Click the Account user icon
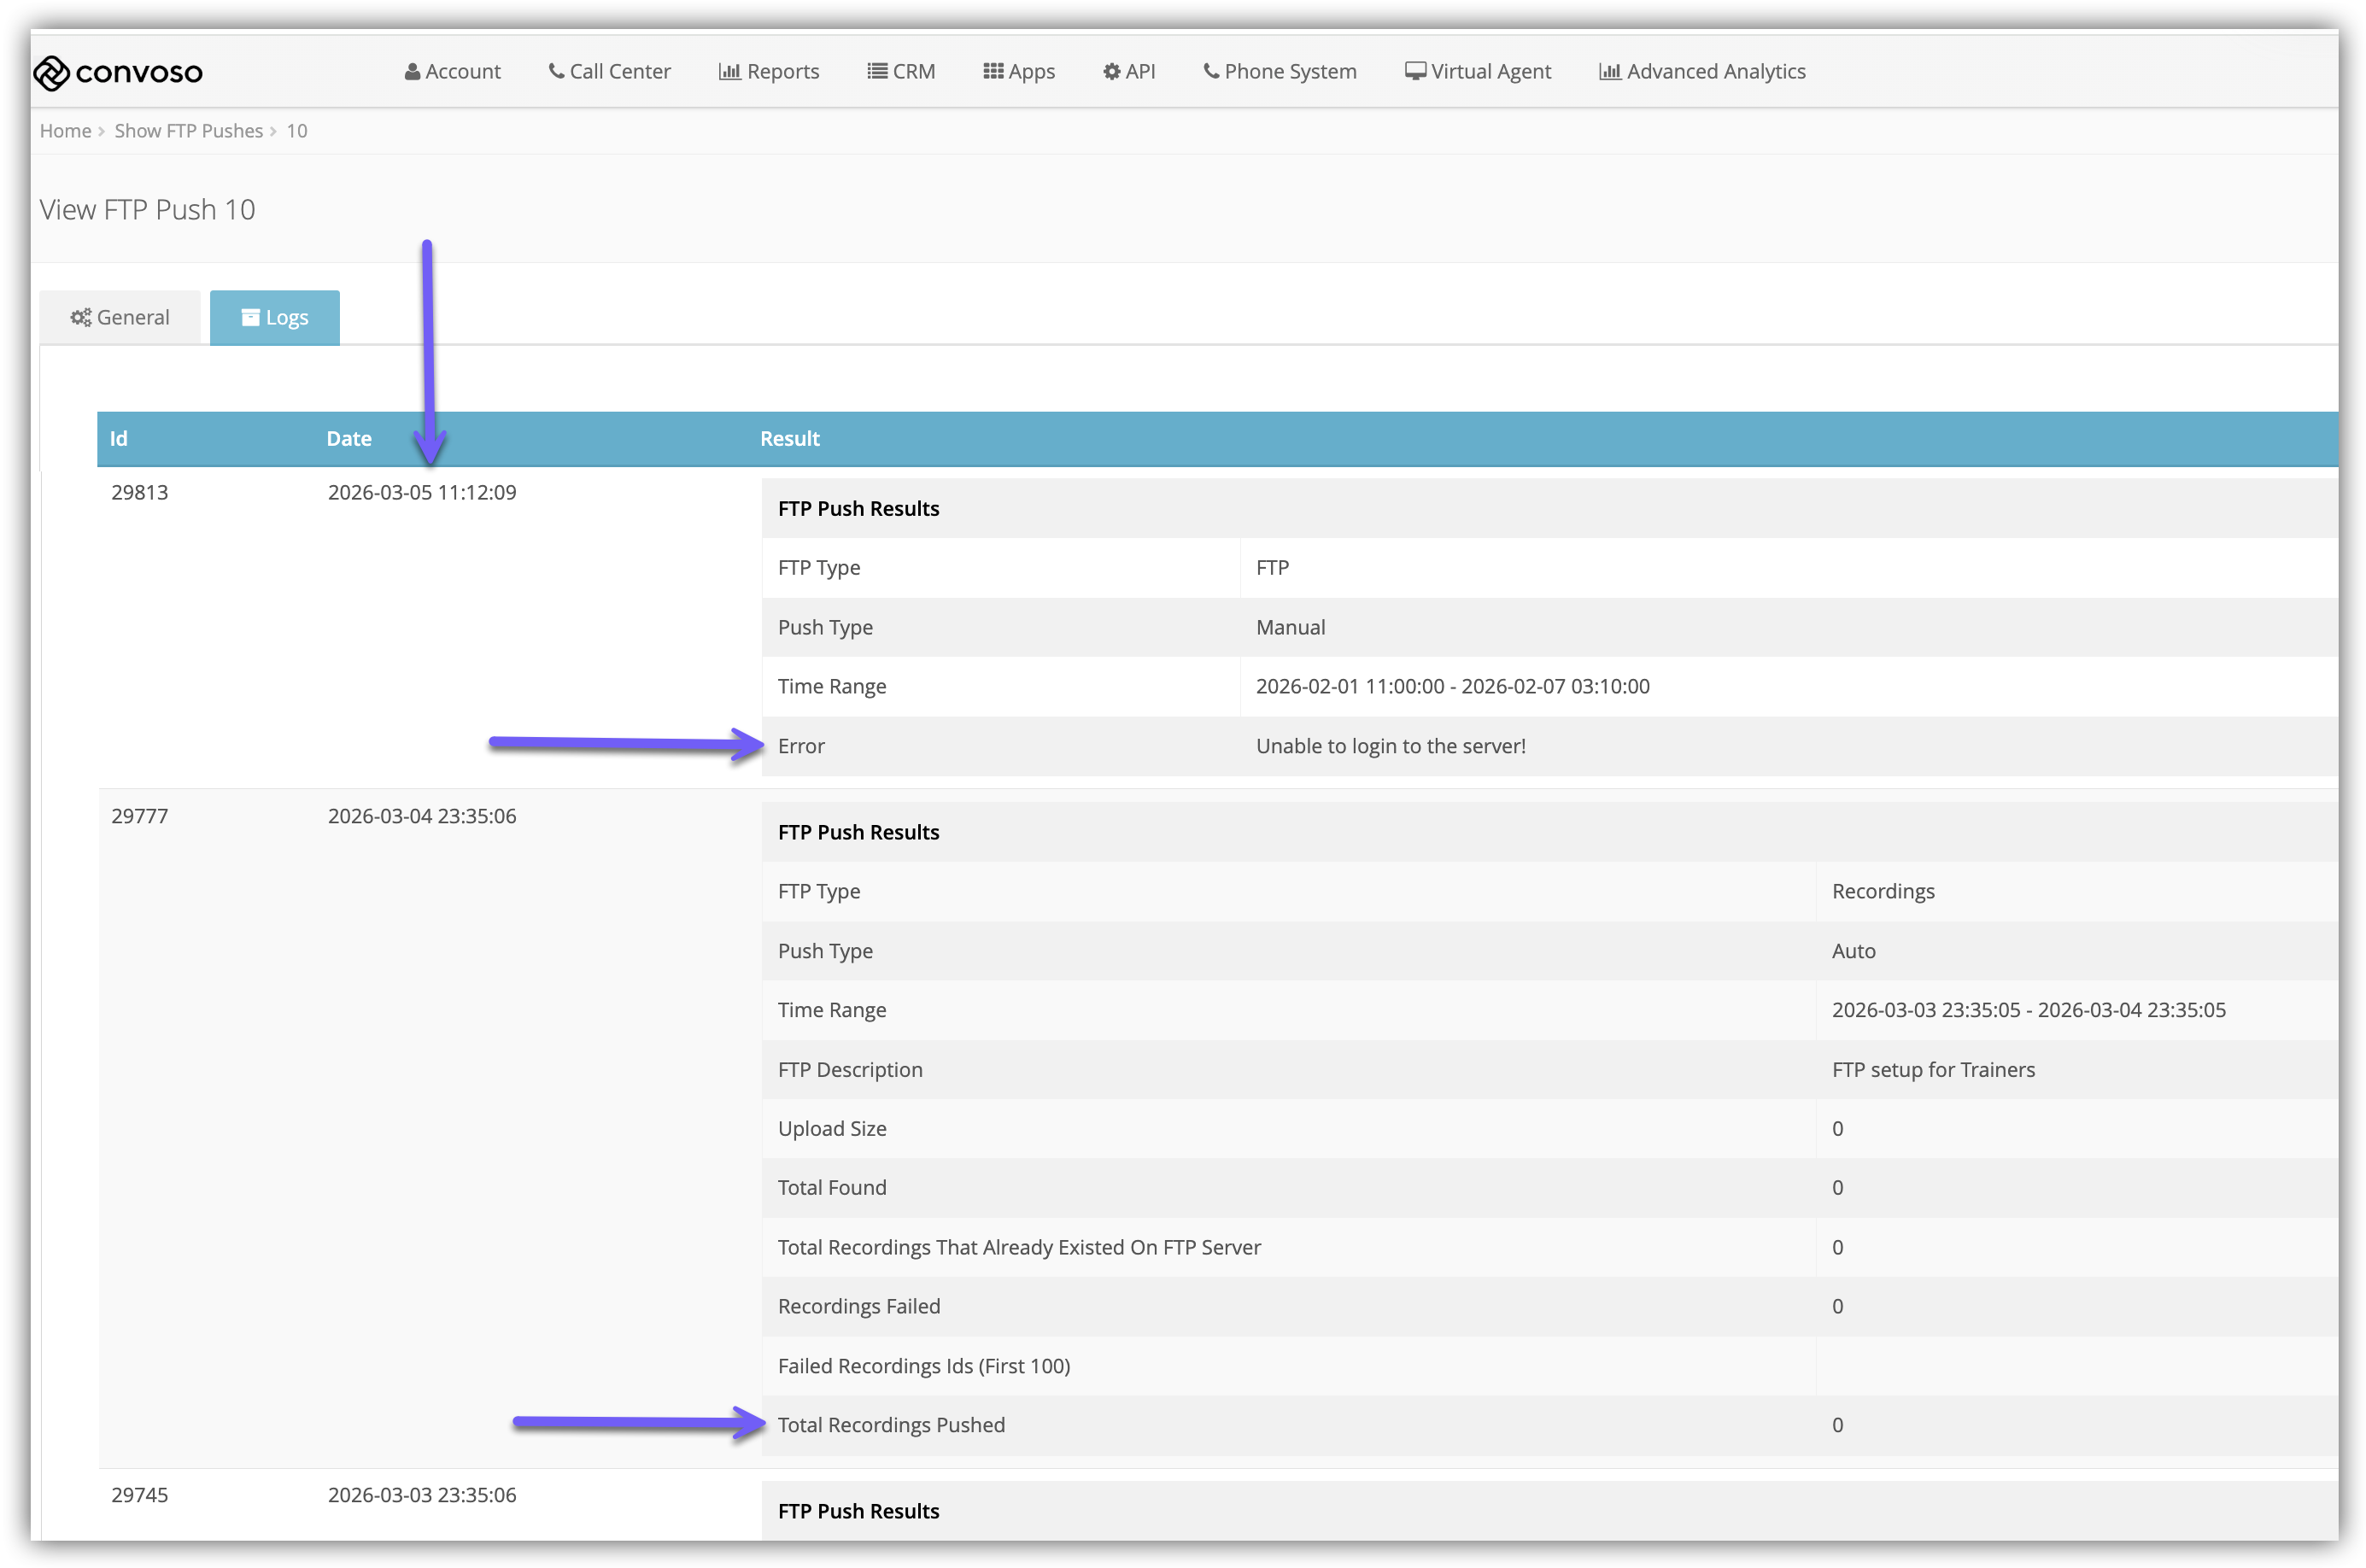 click(412, 72)
